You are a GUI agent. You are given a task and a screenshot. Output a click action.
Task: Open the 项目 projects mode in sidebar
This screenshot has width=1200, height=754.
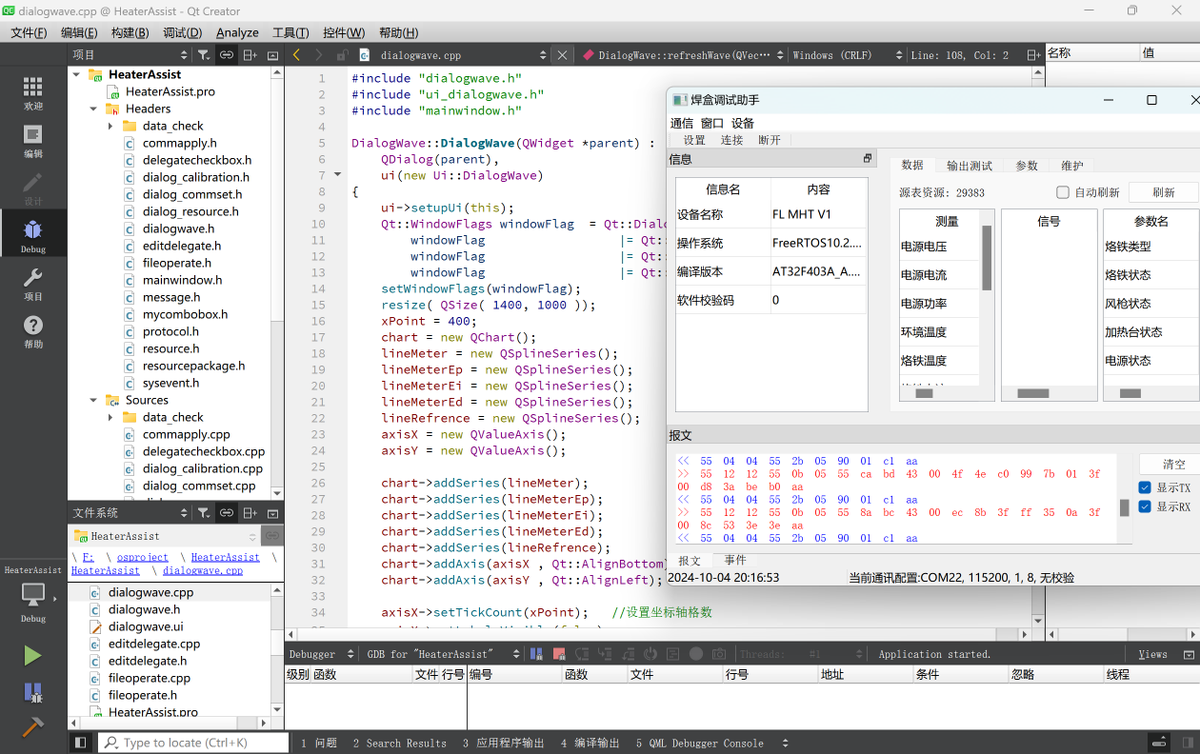[33, 284]
